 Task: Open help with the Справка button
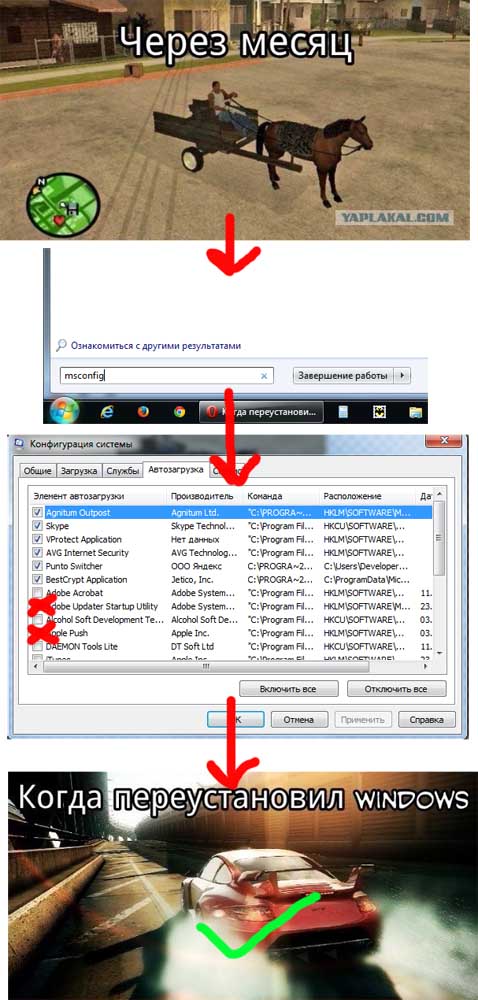pos(427,720)
